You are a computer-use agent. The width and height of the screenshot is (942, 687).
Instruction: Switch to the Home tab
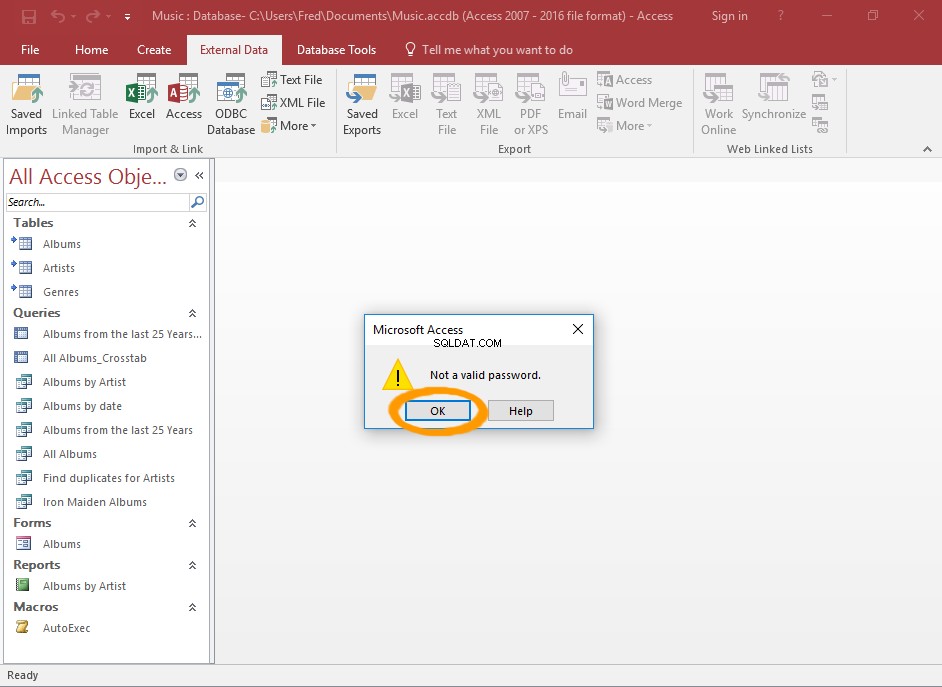click(x=91, y=50)
